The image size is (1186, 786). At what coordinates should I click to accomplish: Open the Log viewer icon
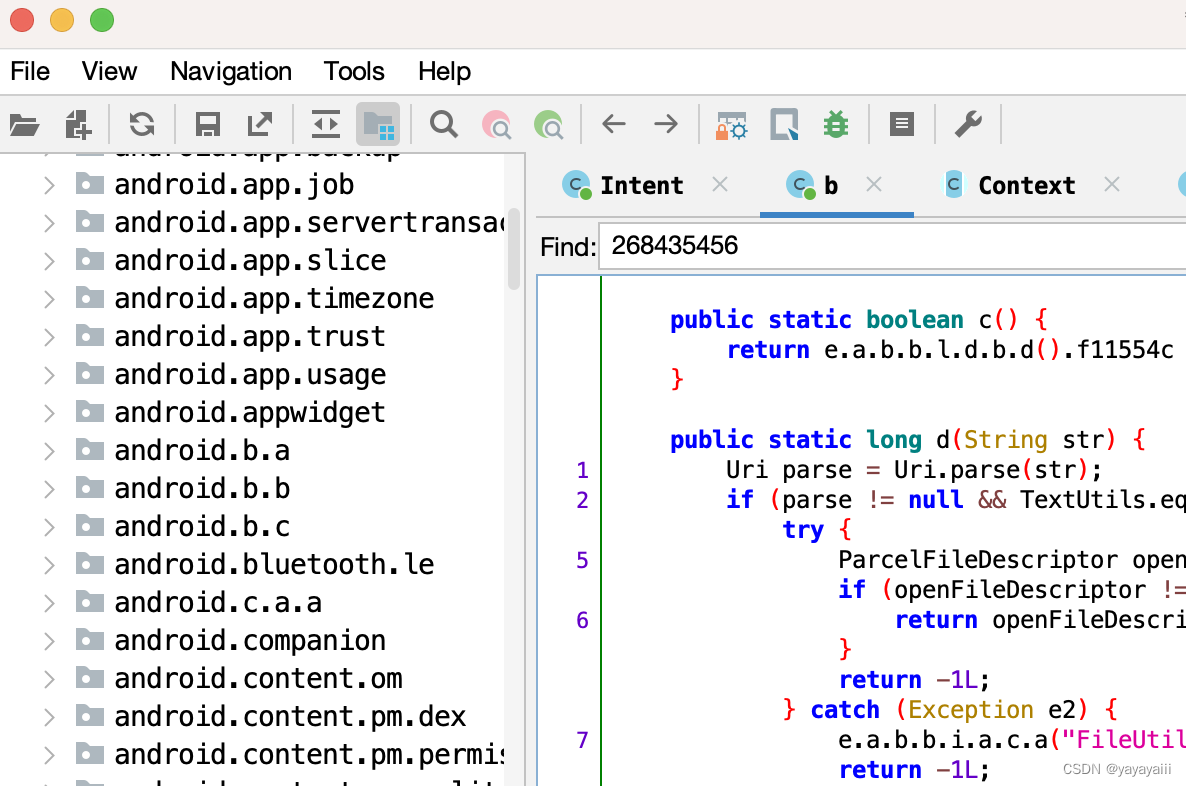(x=902, y=124)
